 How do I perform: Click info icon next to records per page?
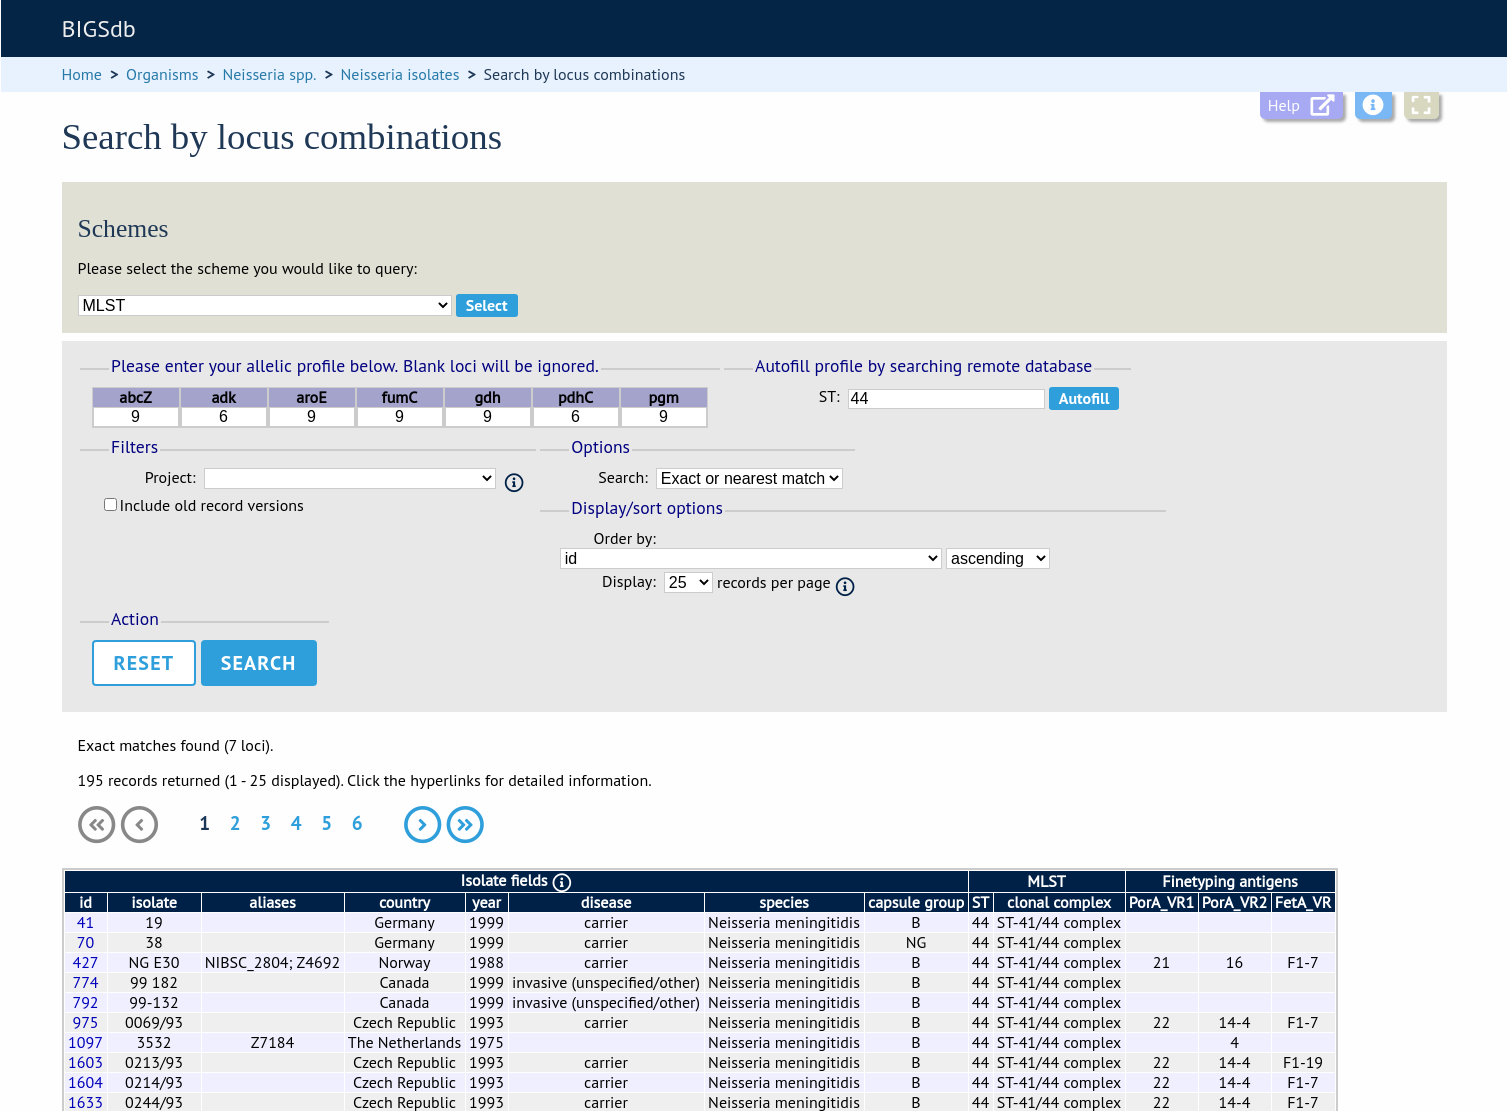click(x=845, y=587)
